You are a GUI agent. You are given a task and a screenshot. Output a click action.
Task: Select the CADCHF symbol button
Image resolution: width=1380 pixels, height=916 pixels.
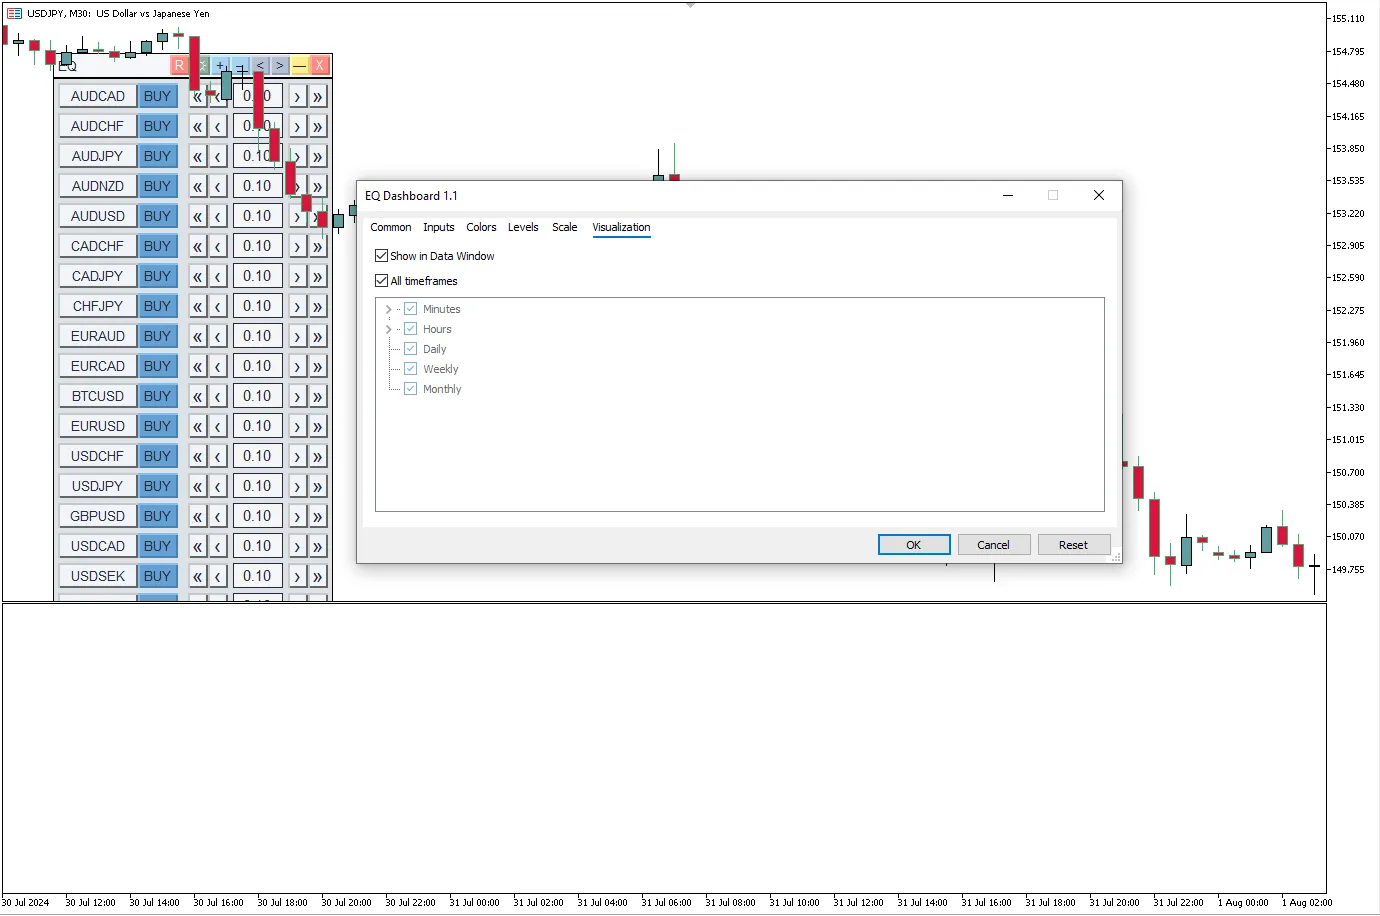click(98, 246)
